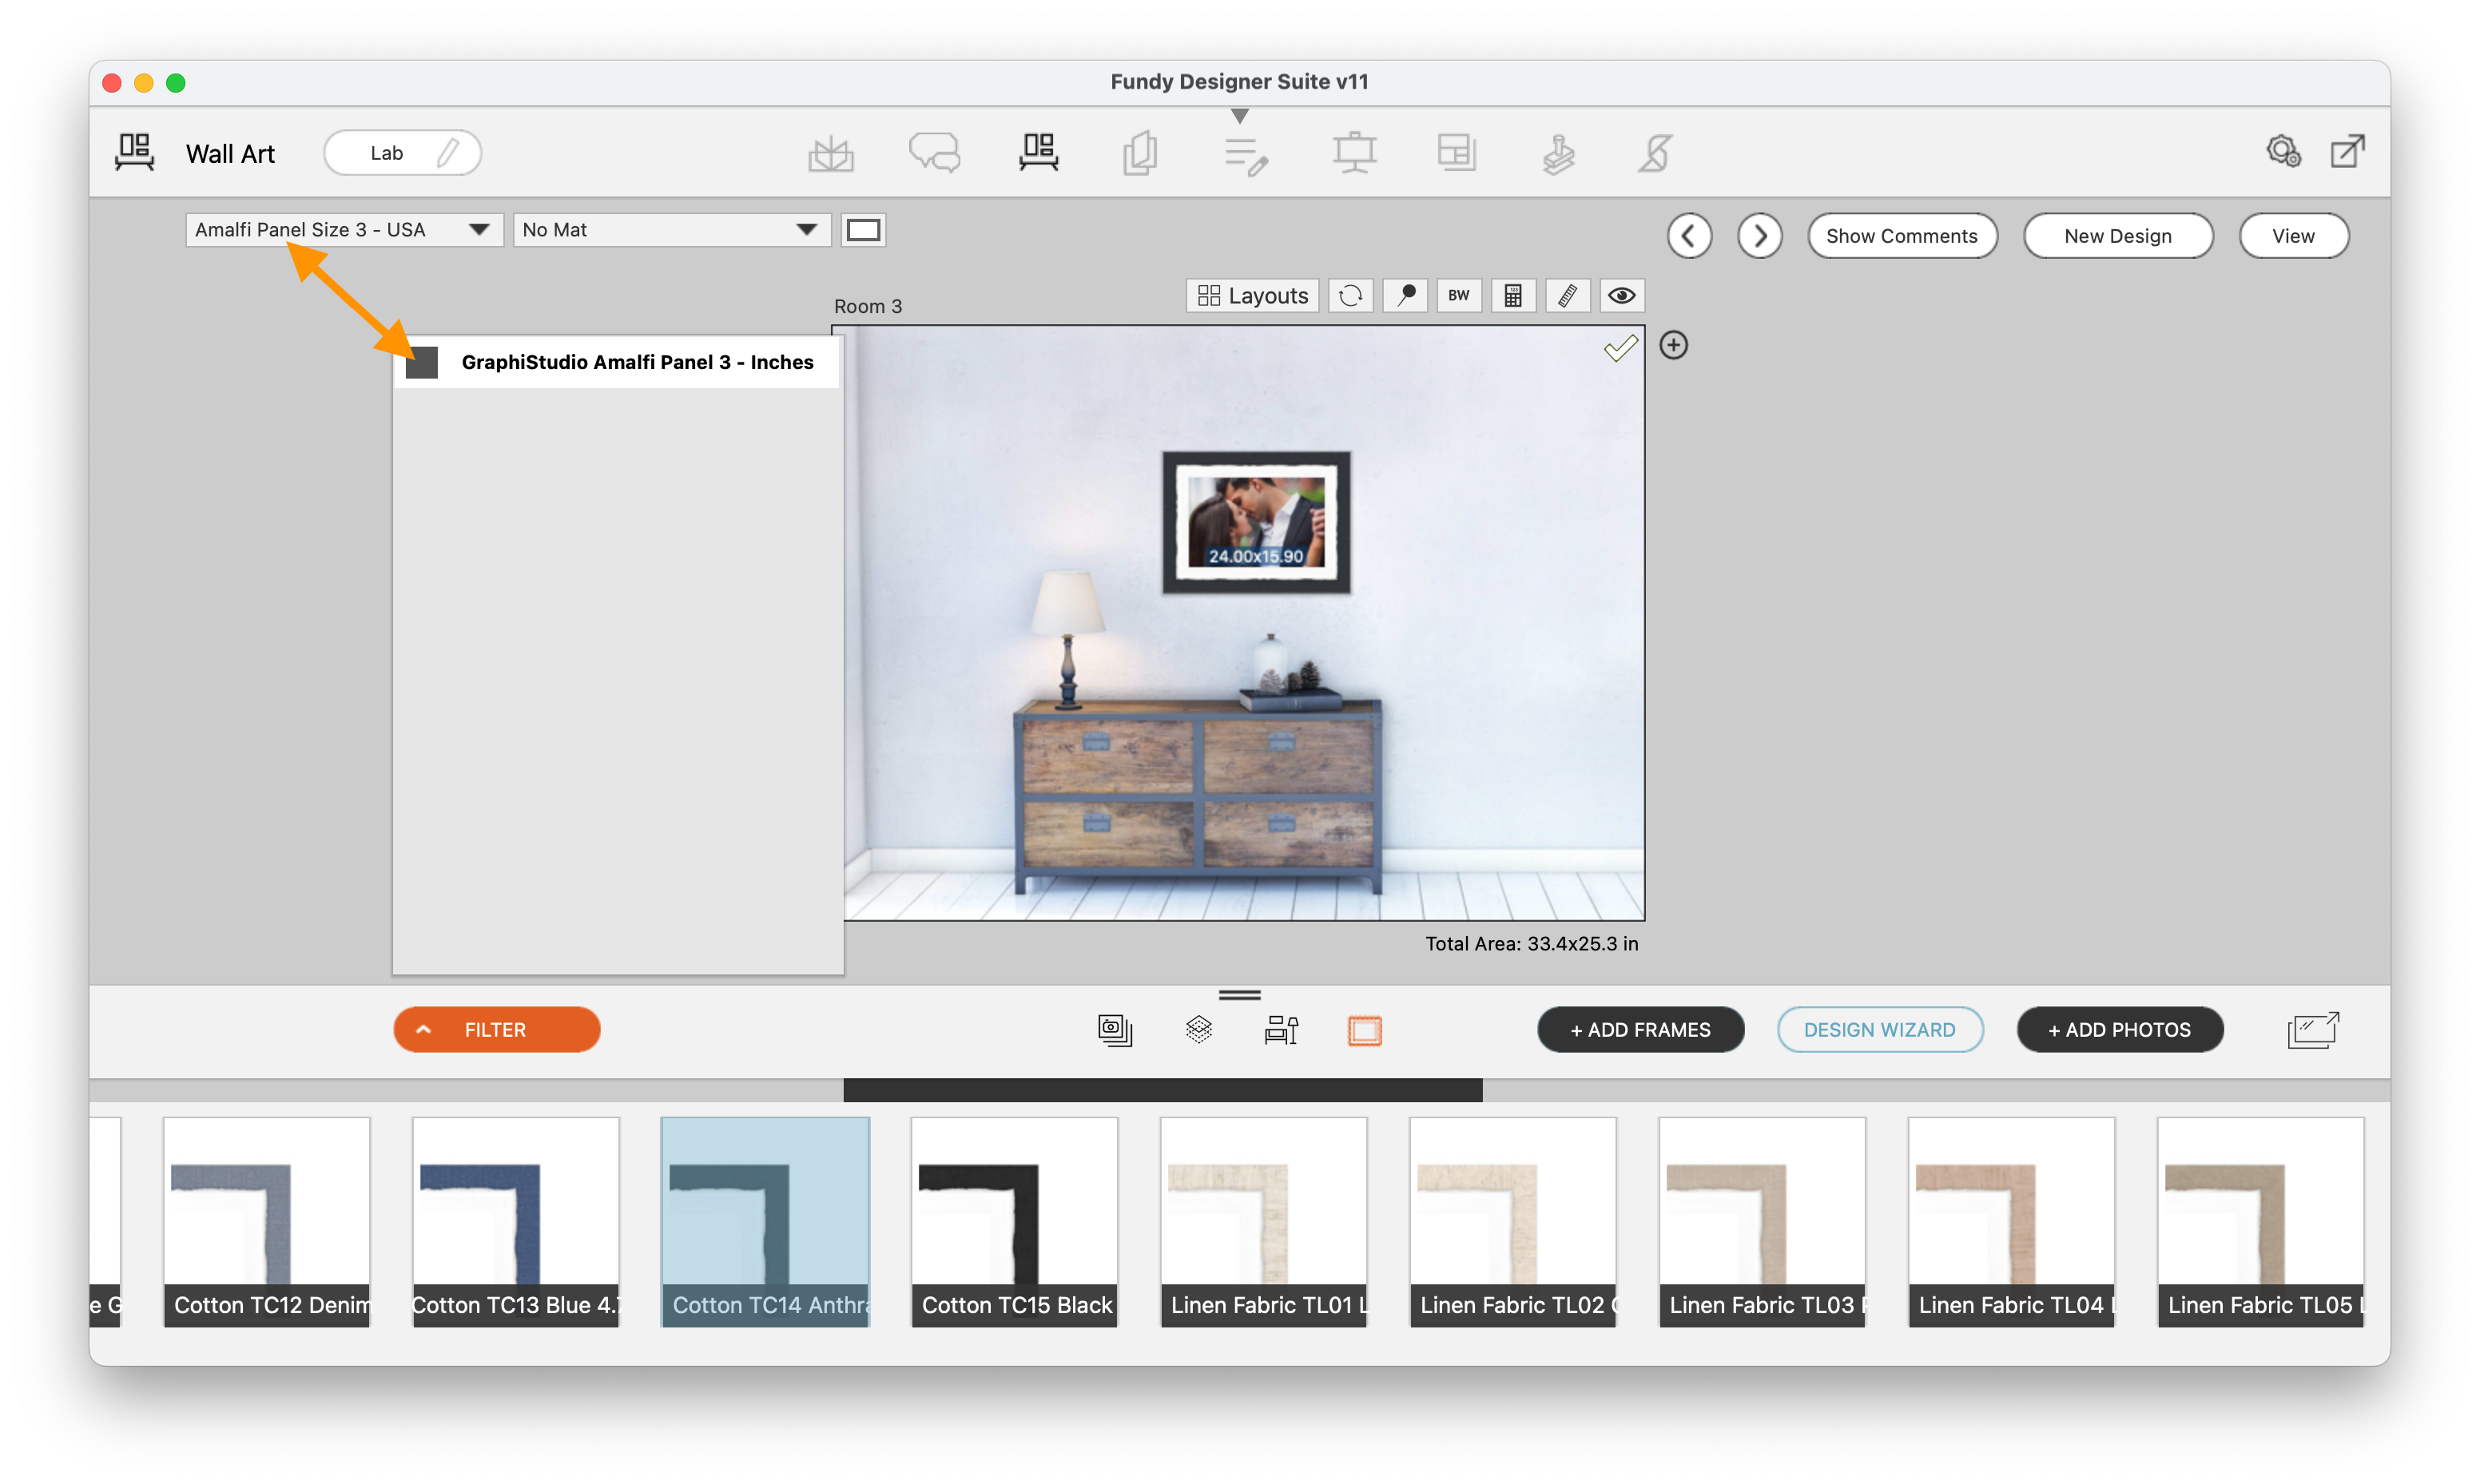Click the Lab input field
2480x1484 pixels.
pyautogui.click(x=402, y=153)
